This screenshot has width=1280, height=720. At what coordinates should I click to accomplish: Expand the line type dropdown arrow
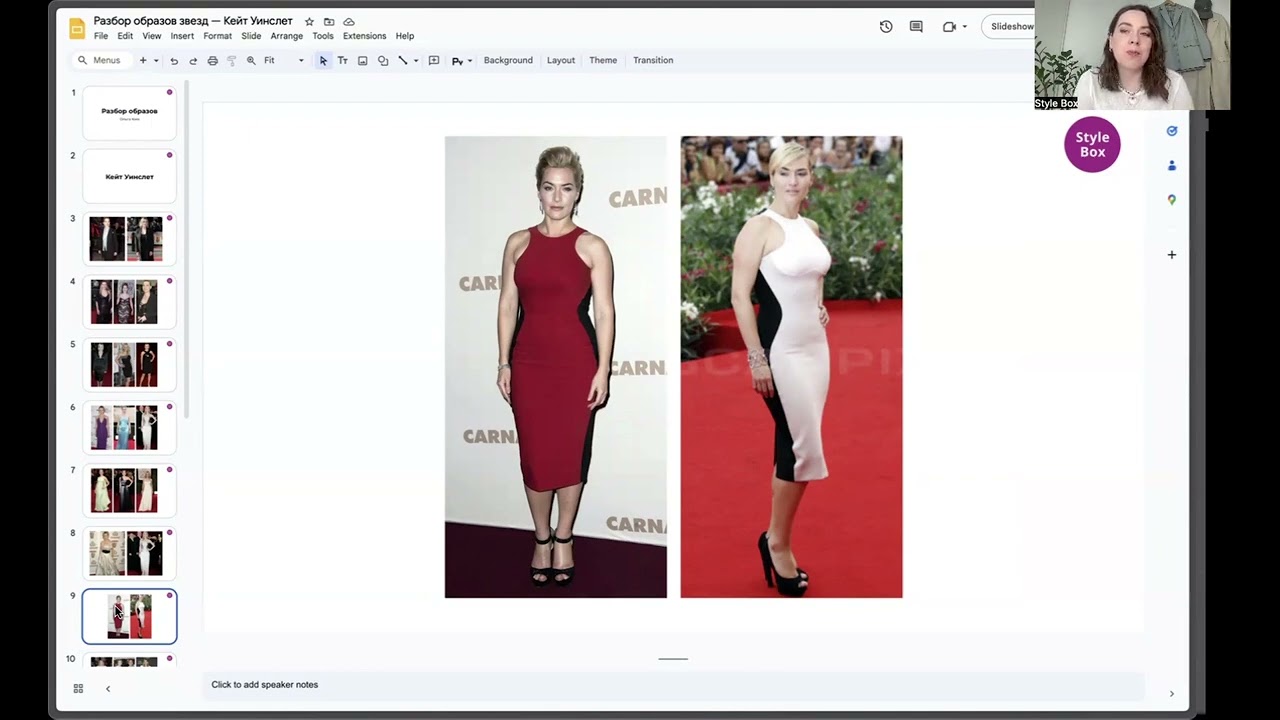tap(416, 60)
